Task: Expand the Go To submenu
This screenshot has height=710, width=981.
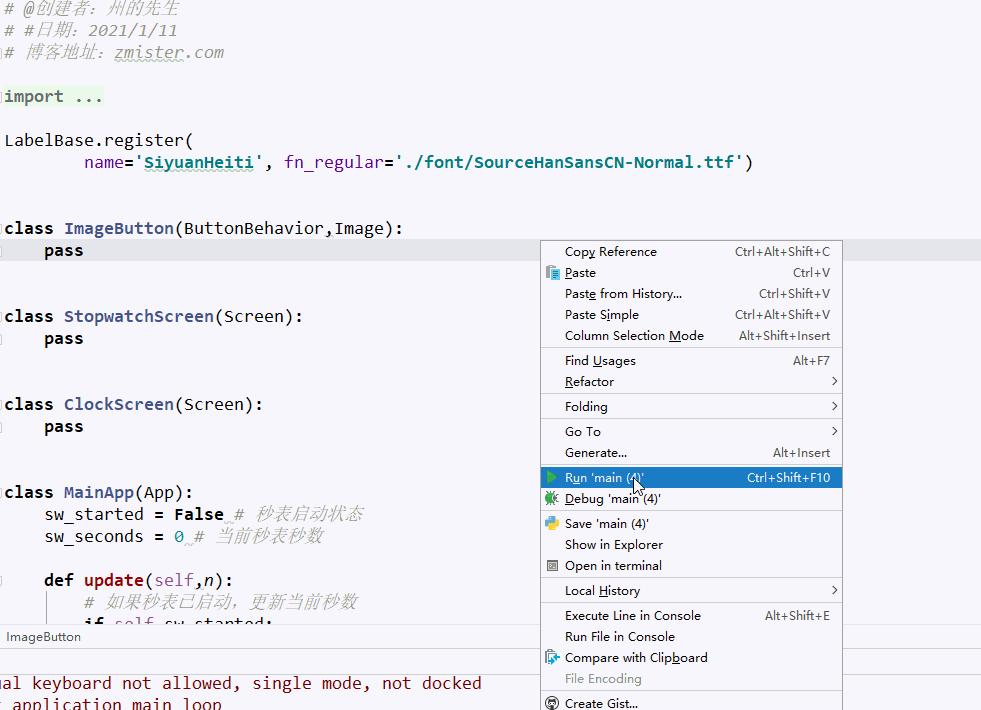Action: coord(581,431)
